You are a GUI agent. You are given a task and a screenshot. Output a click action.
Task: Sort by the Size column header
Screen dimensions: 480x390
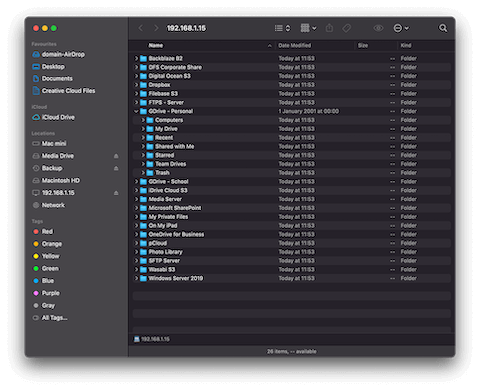363,46
